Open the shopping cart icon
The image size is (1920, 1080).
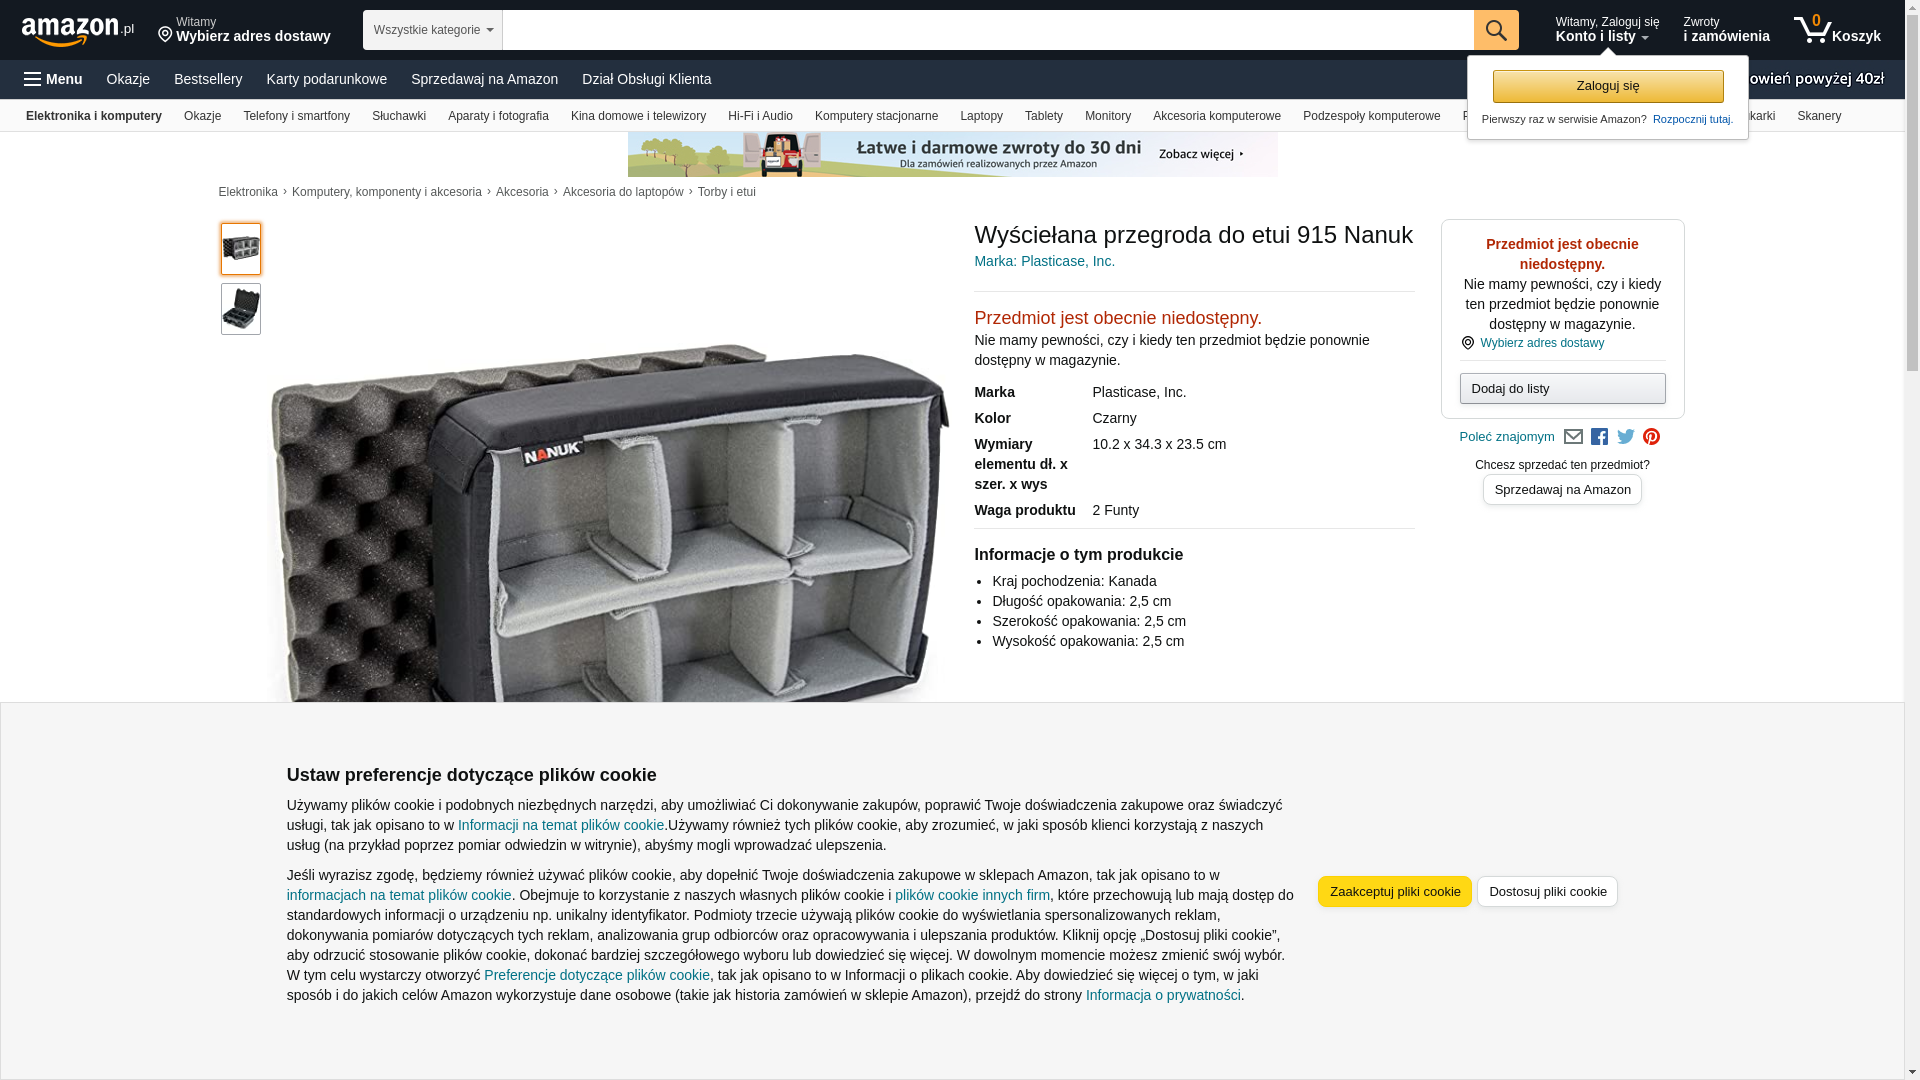[1837, 30]
